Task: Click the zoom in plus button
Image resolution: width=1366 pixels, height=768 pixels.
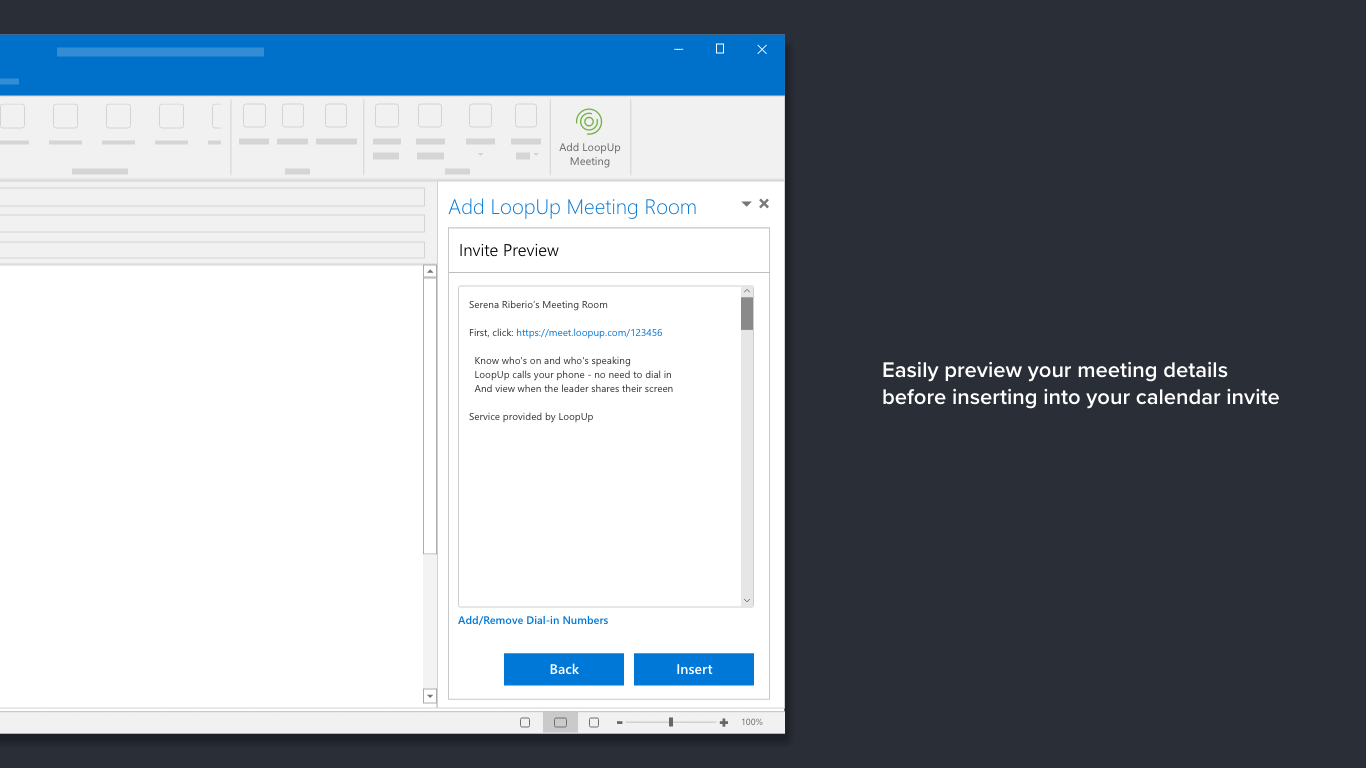Action: [724, 722]
